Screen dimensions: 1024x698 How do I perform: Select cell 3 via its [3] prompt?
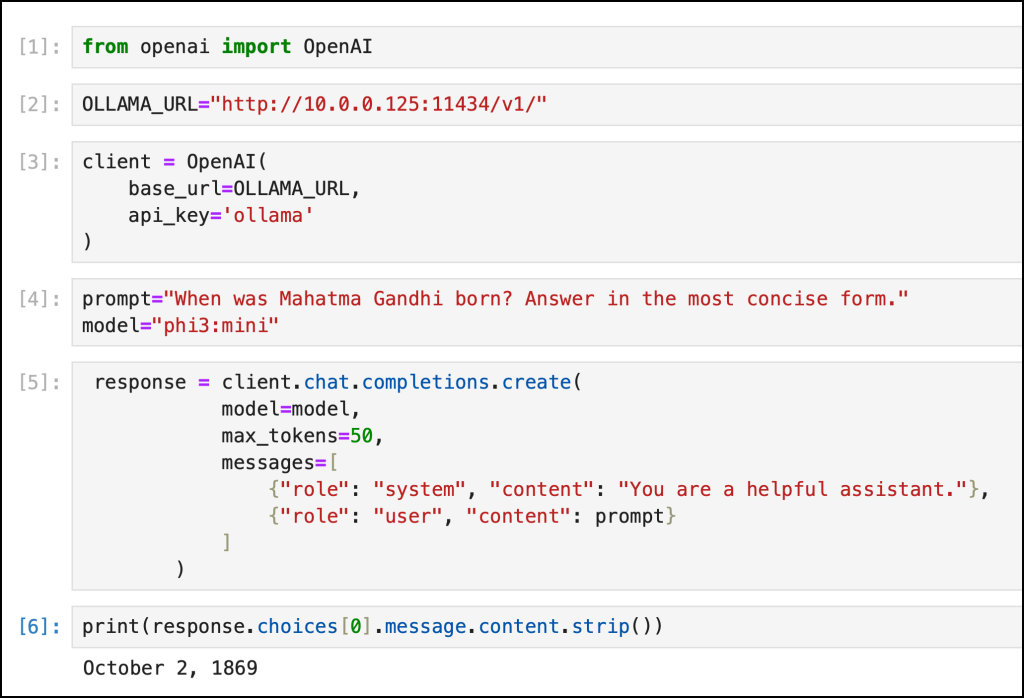pos(39,162)
